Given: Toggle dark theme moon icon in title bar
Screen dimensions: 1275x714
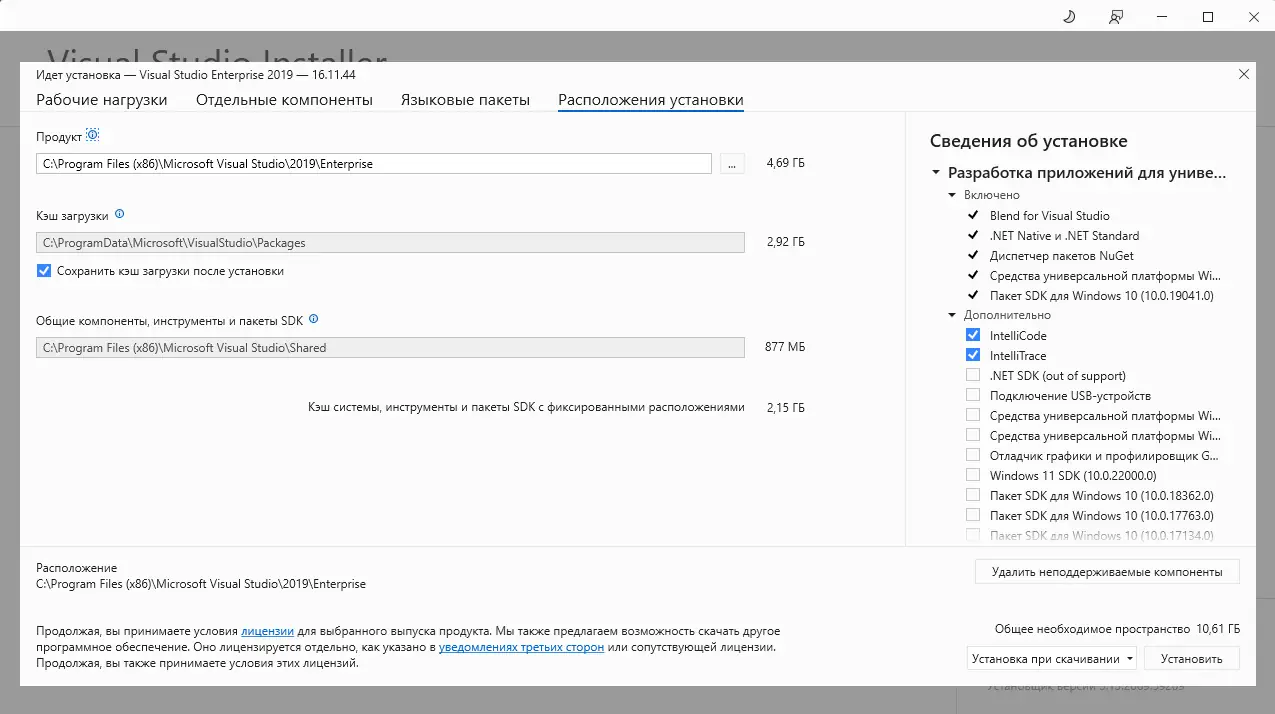Looking at the screenshot, I should tap(1069, 17).
